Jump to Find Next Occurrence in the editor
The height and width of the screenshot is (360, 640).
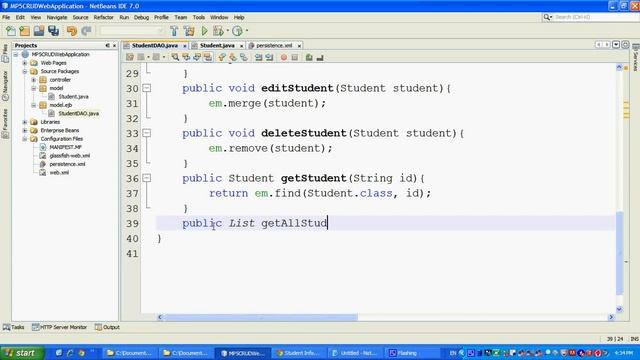(197, 58)
